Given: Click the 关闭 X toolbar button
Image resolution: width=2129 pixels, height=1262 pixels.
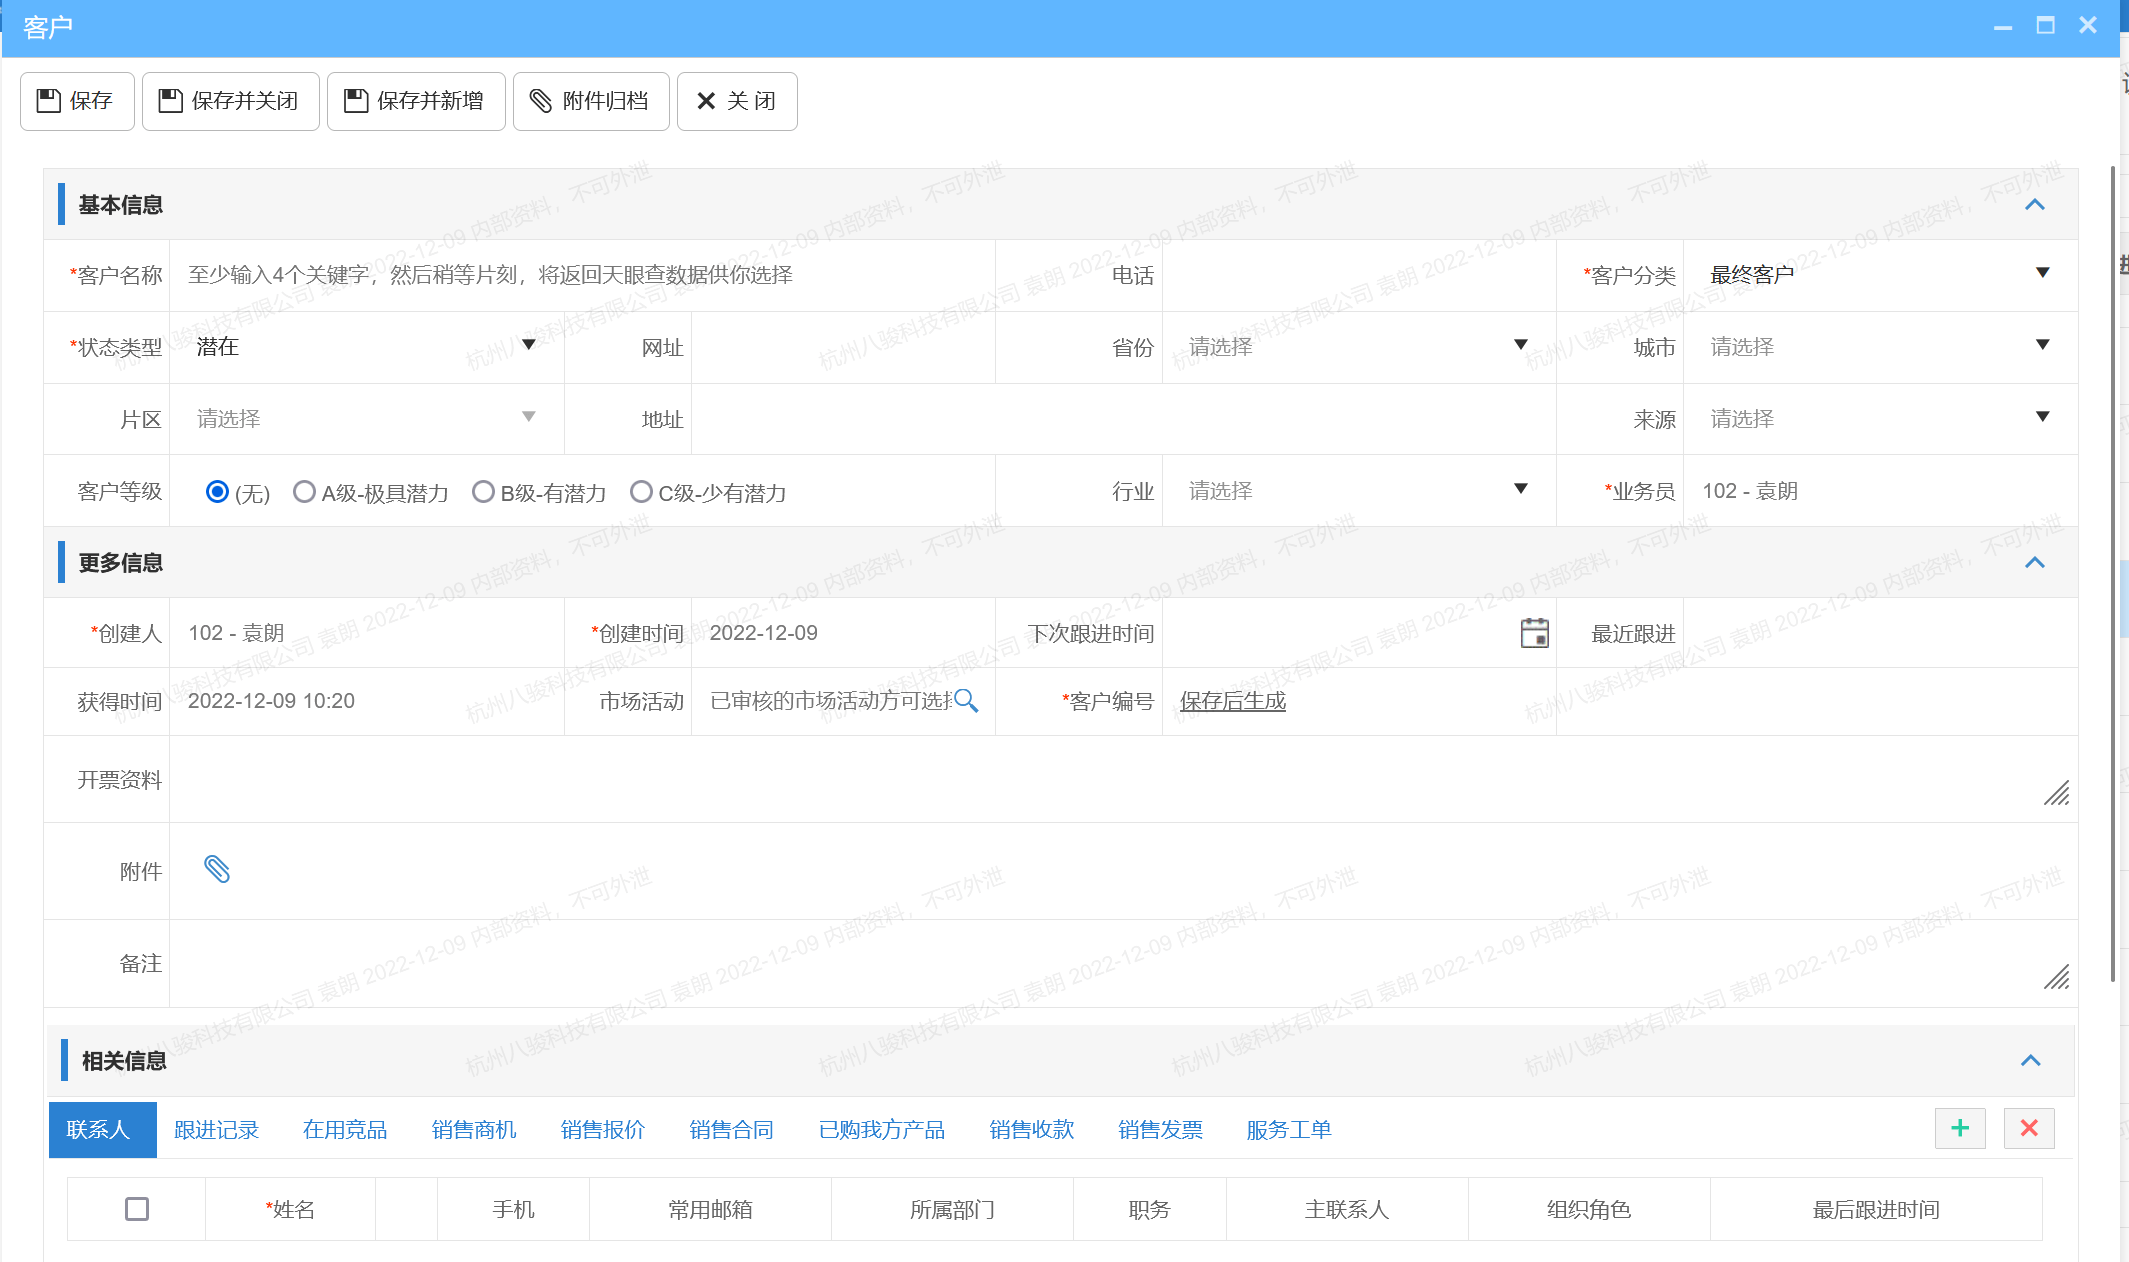Looking at the screenshot, I should [x=737, y=101].
